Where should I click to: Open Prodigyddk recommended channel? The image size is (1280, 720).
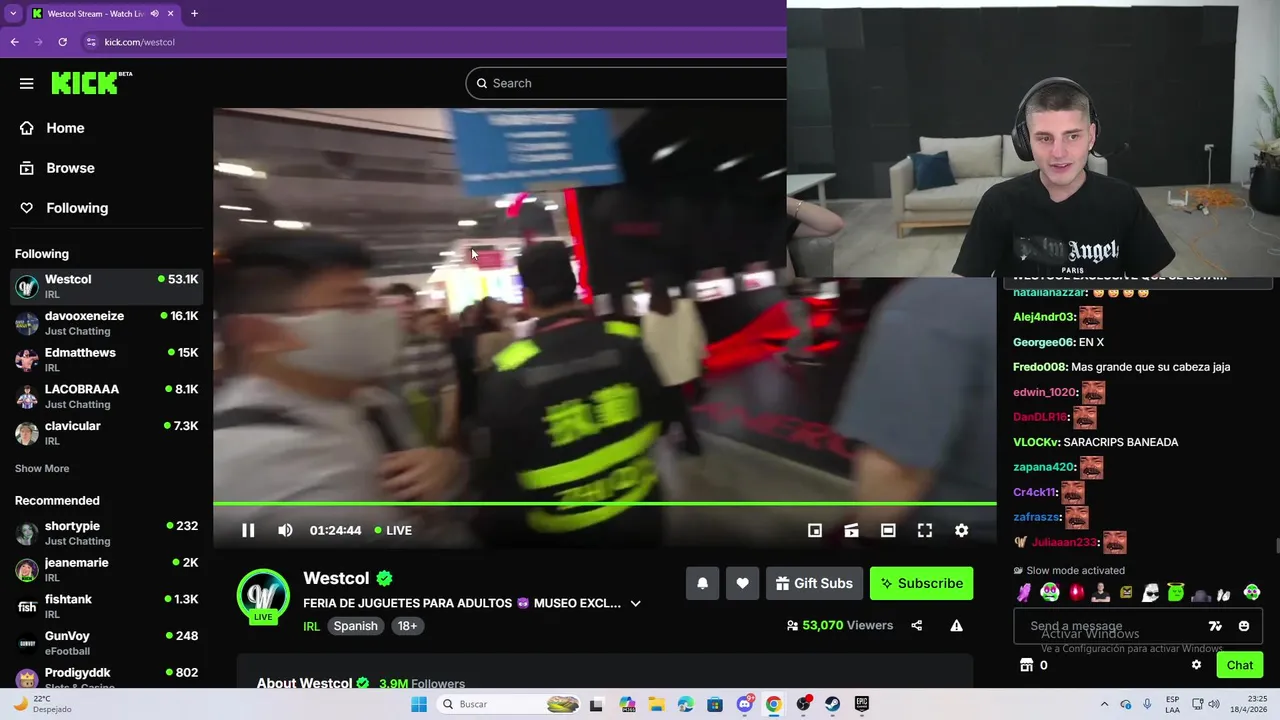[107, 678]
